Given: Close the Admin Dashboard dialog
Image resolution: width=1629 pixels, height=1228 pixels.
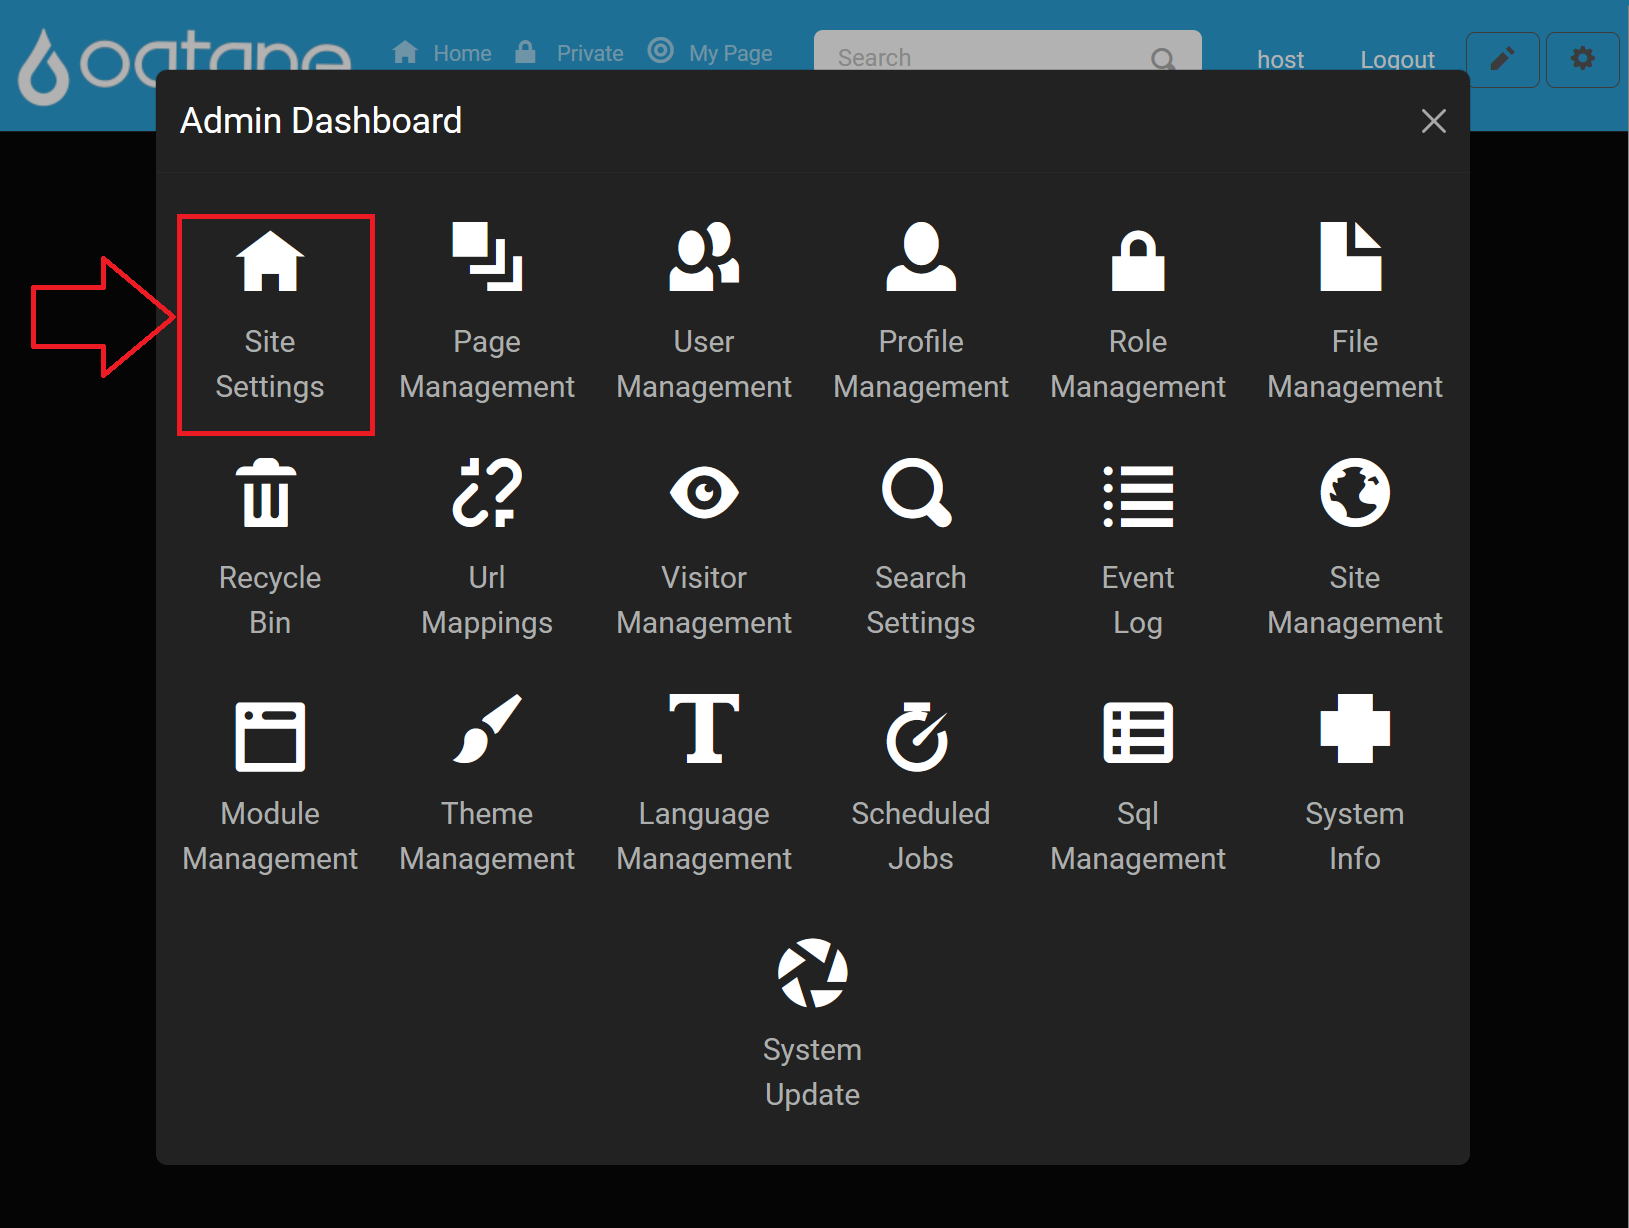Looking at the screenshot, I should coord(1434,121).
